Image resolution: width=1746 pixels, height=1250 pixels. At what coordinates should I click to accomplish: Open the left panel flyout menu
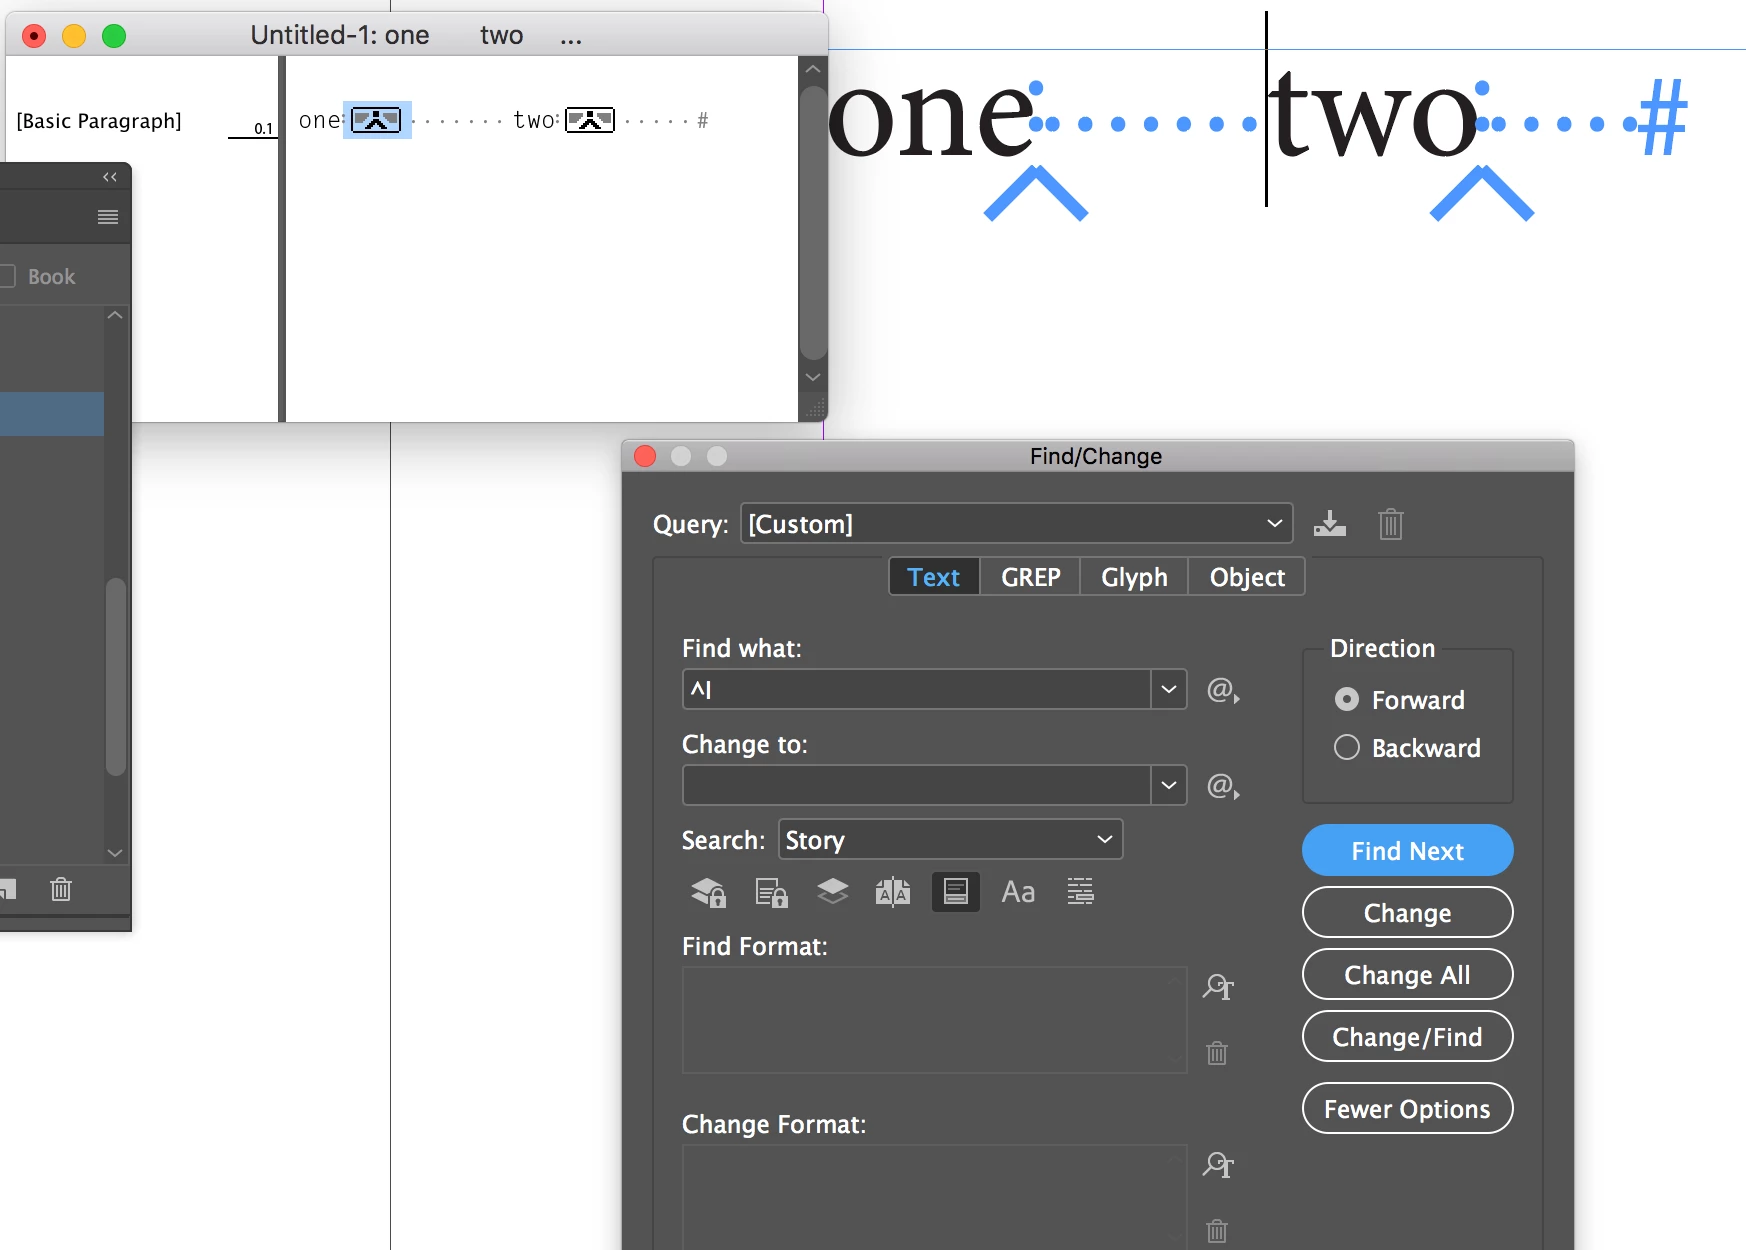tap(108, 217)
